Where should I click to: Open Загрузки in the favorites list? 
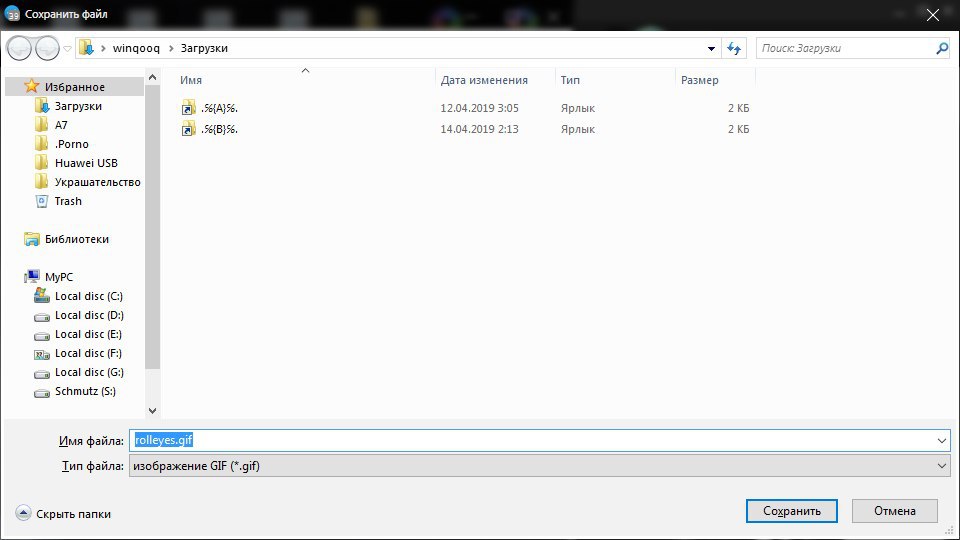78,106
